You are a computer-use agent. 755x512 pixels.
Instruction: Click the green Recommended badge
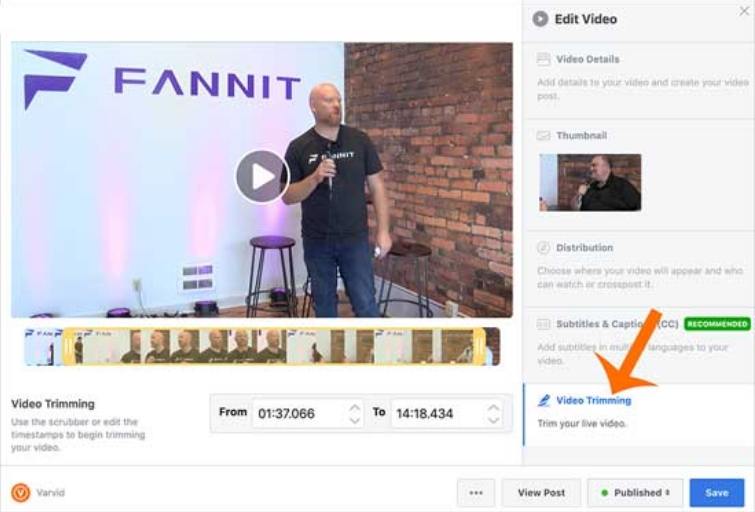pyautogui.click(x=717, y=324)
